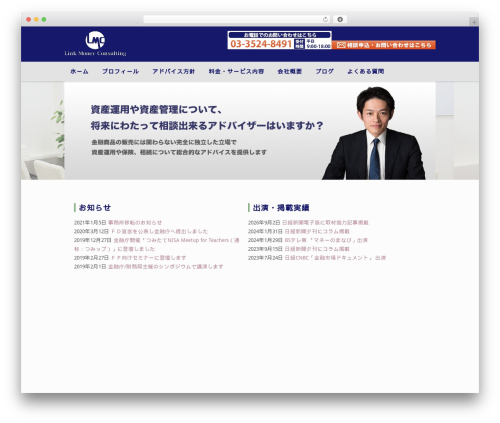Open the アドバイス方針 menu item

pos(174,71)
